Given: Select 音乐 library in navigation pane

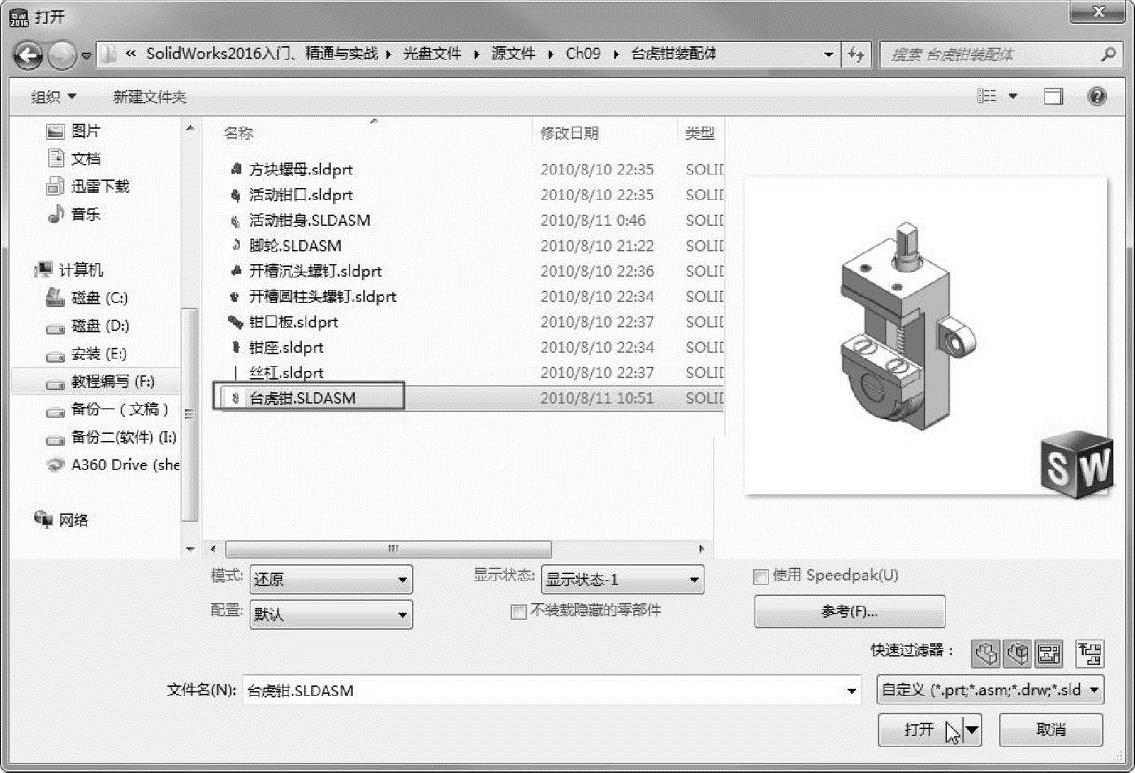Looking at the screenshot, I should pyautogui.click(x=73, y=214).
